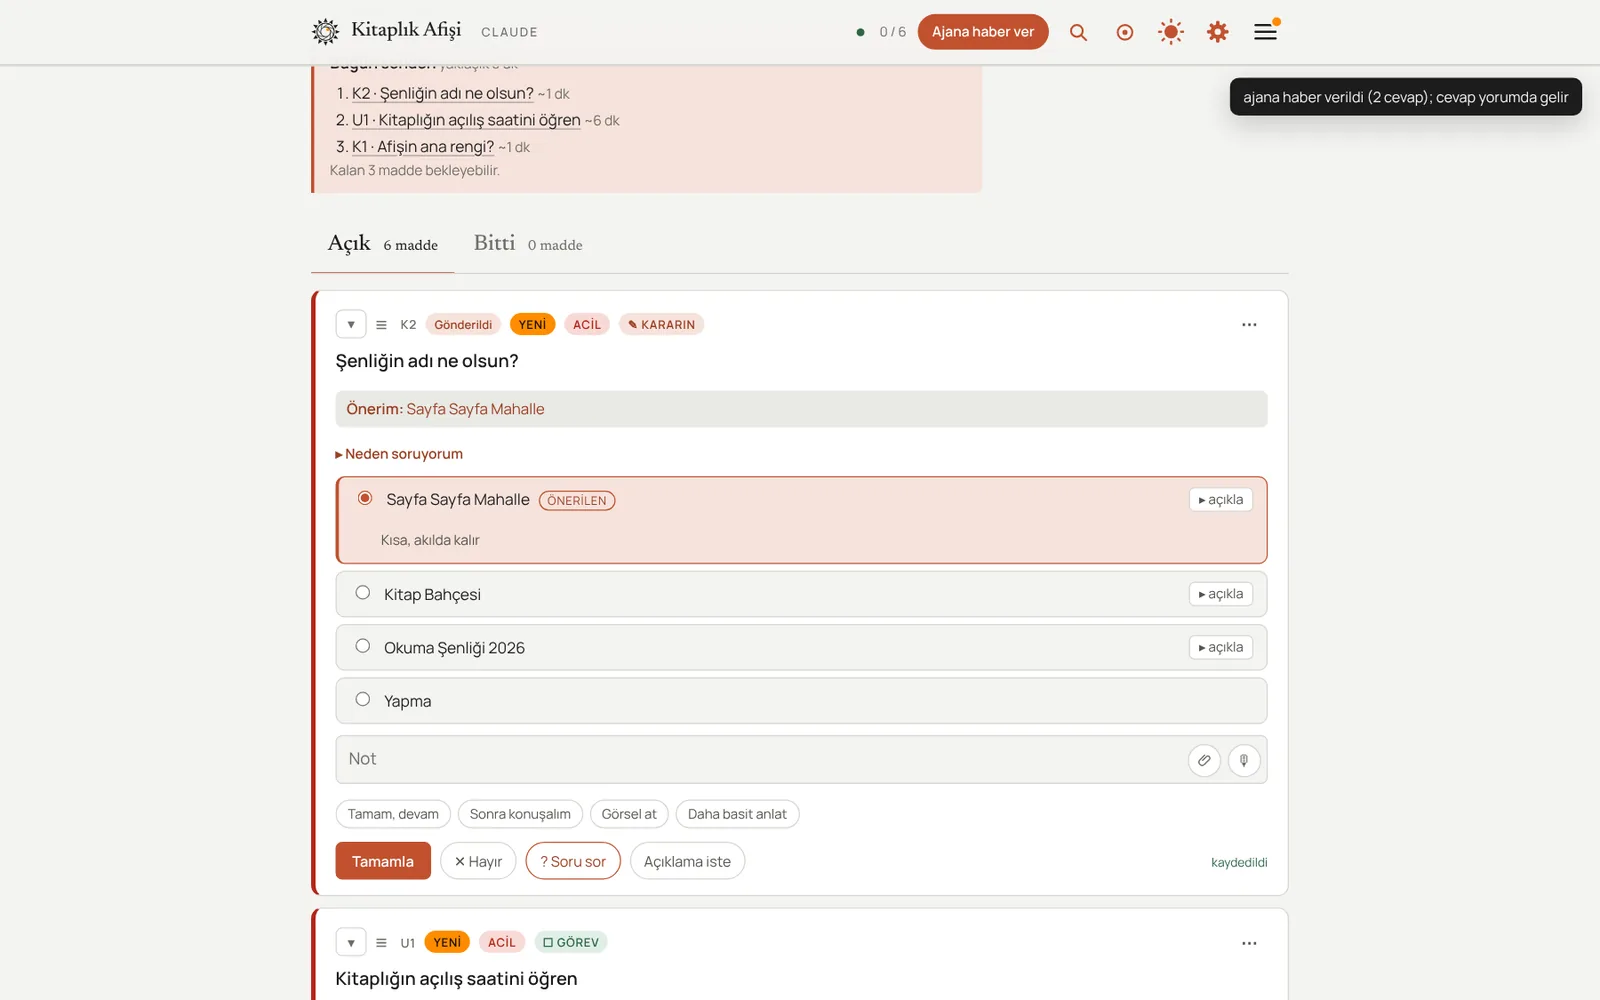This screenshot has width=1600, height=1000.
Task: Toggle light theme sun icon
Action: click(1171, 32)
